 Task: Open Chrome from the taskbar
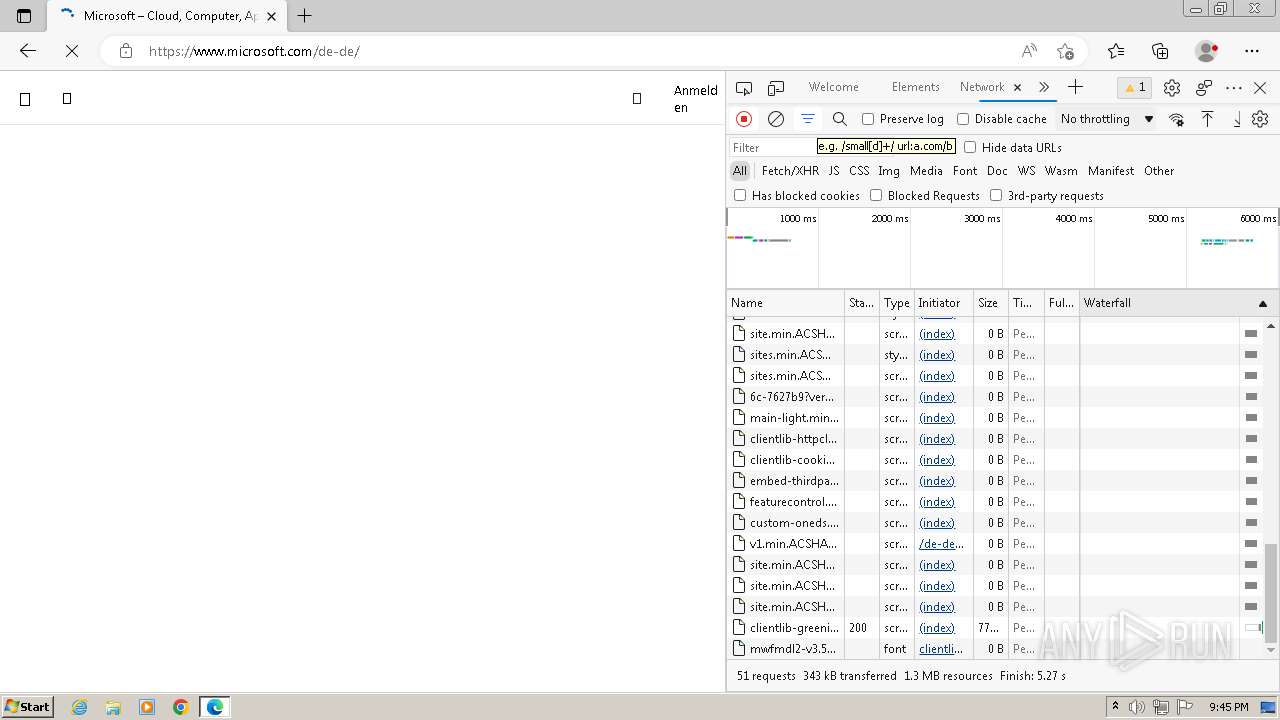click(x=181, y=707)
